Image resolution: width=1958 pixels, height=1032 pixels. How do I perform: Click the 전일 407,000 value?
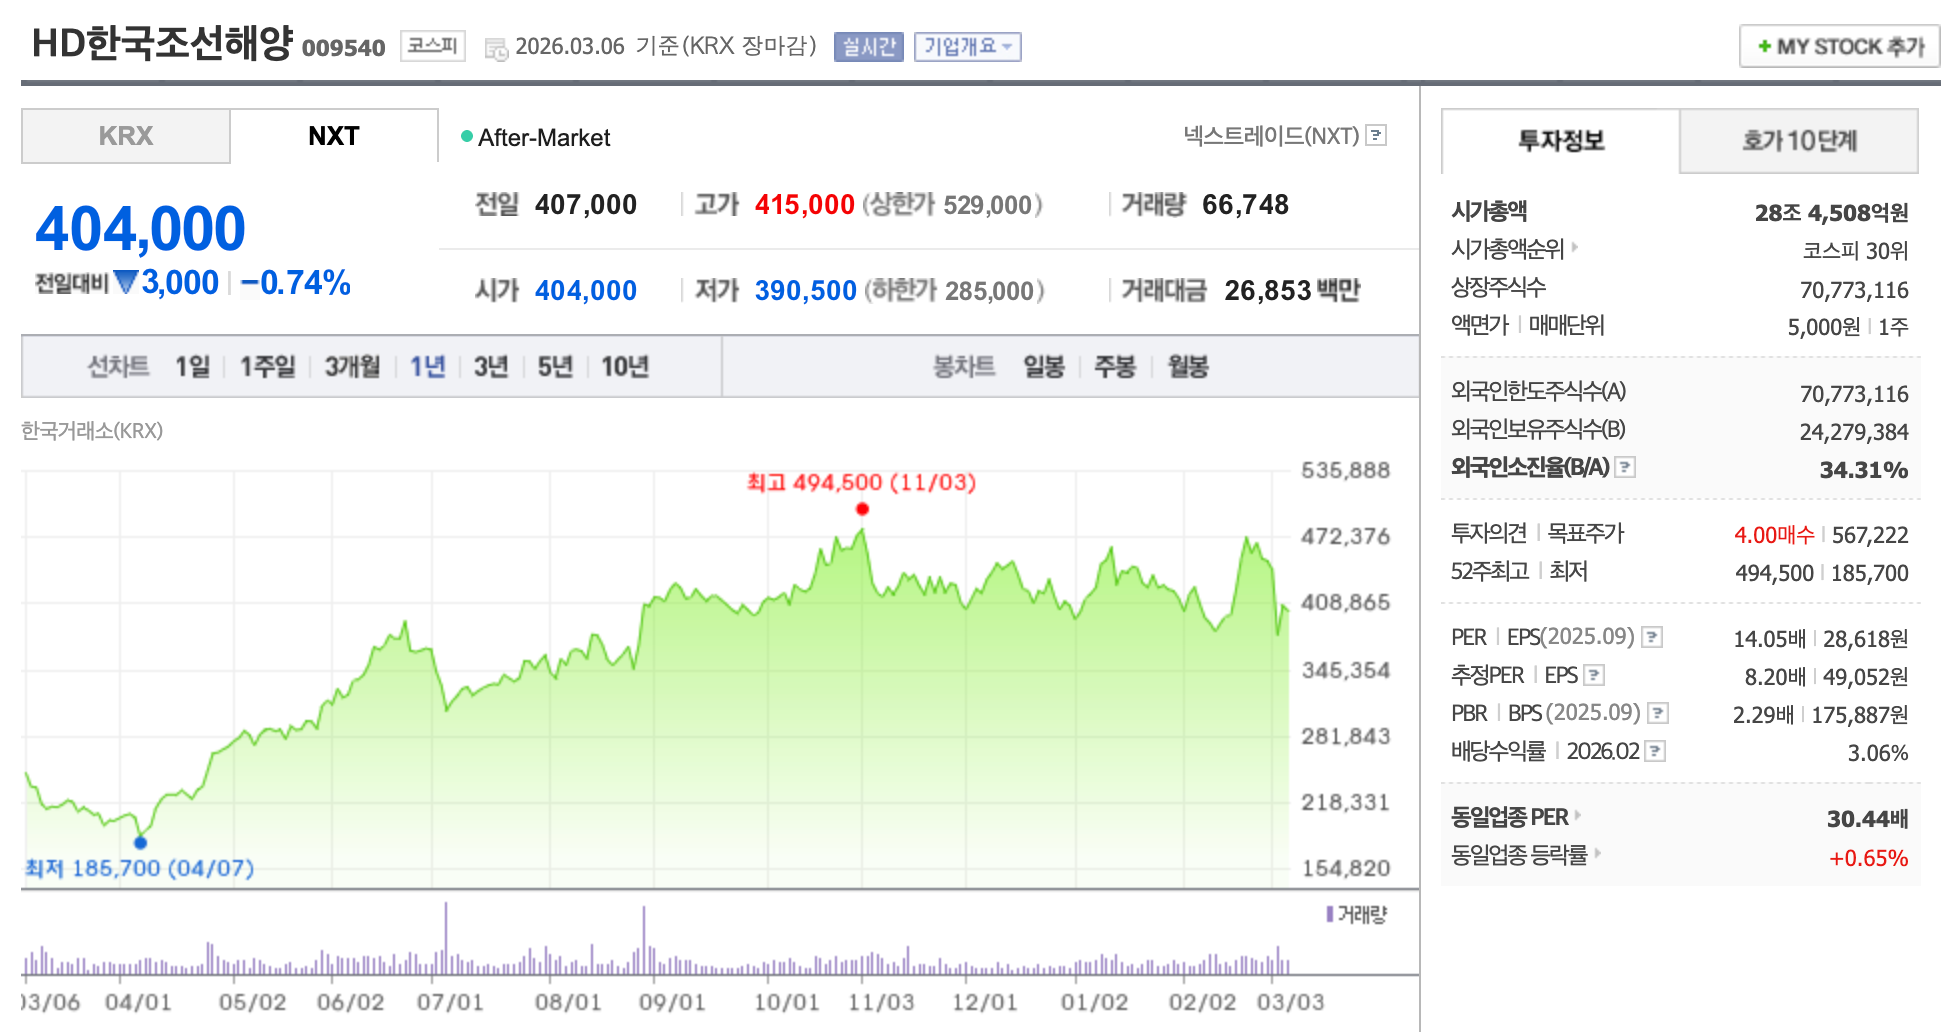point(586,205)
